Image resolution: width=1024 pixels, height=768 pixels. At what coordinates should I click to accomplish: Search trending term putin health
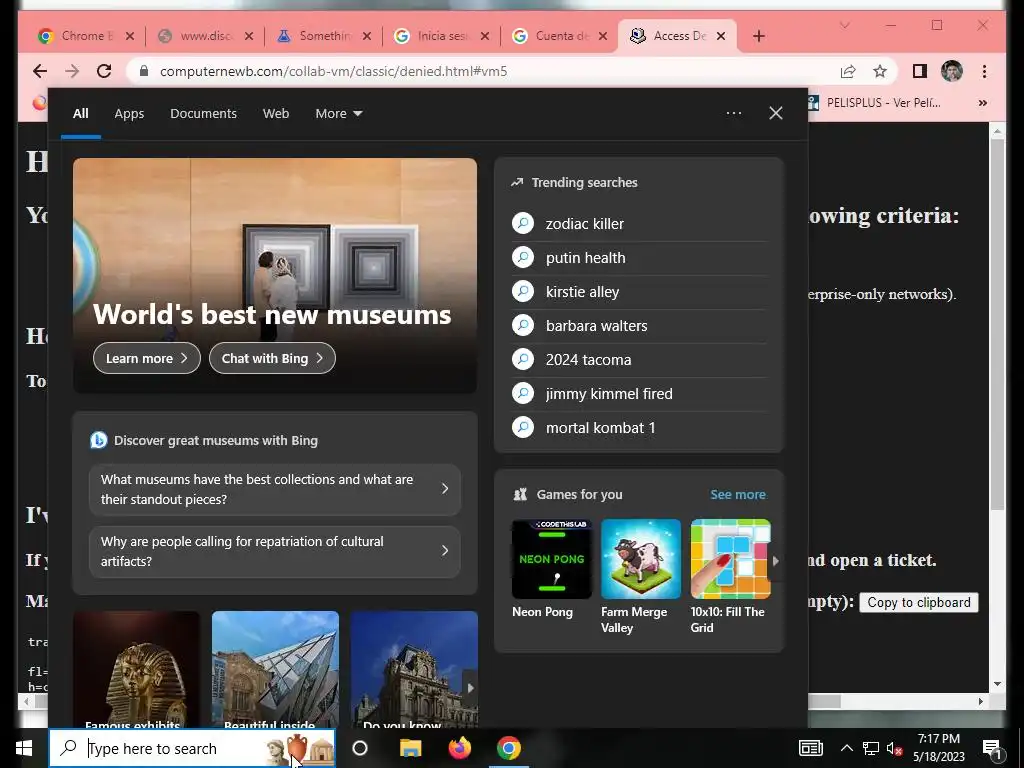pyautogui.click(x=639, y=258)
